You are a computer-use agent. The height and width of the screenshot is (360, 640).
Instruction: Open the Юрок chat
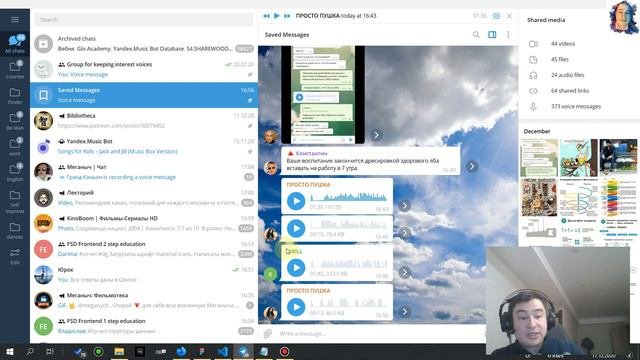144,275
